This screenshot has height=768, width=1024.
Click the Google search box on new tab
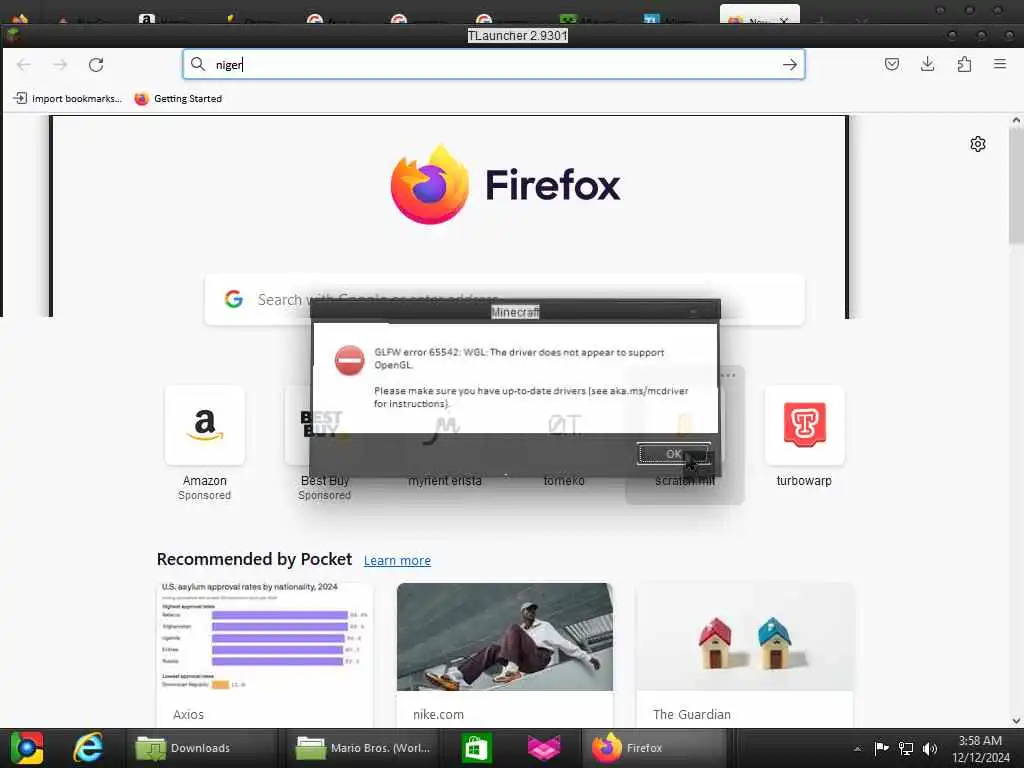[x=504, y=299]
